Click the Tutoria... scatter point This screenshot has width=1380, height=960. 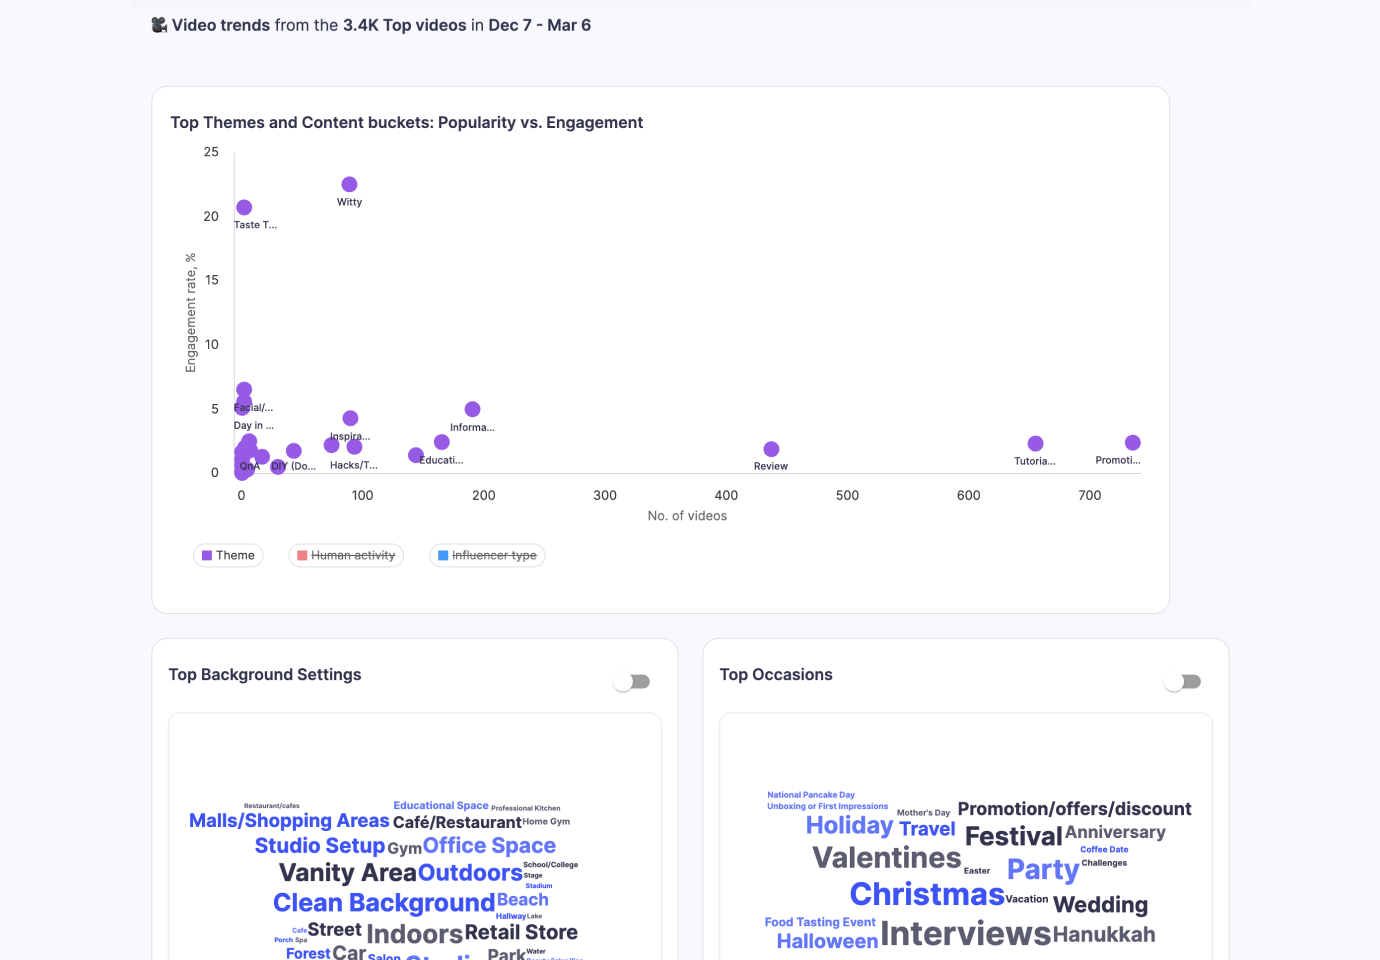coord(1035,444)
